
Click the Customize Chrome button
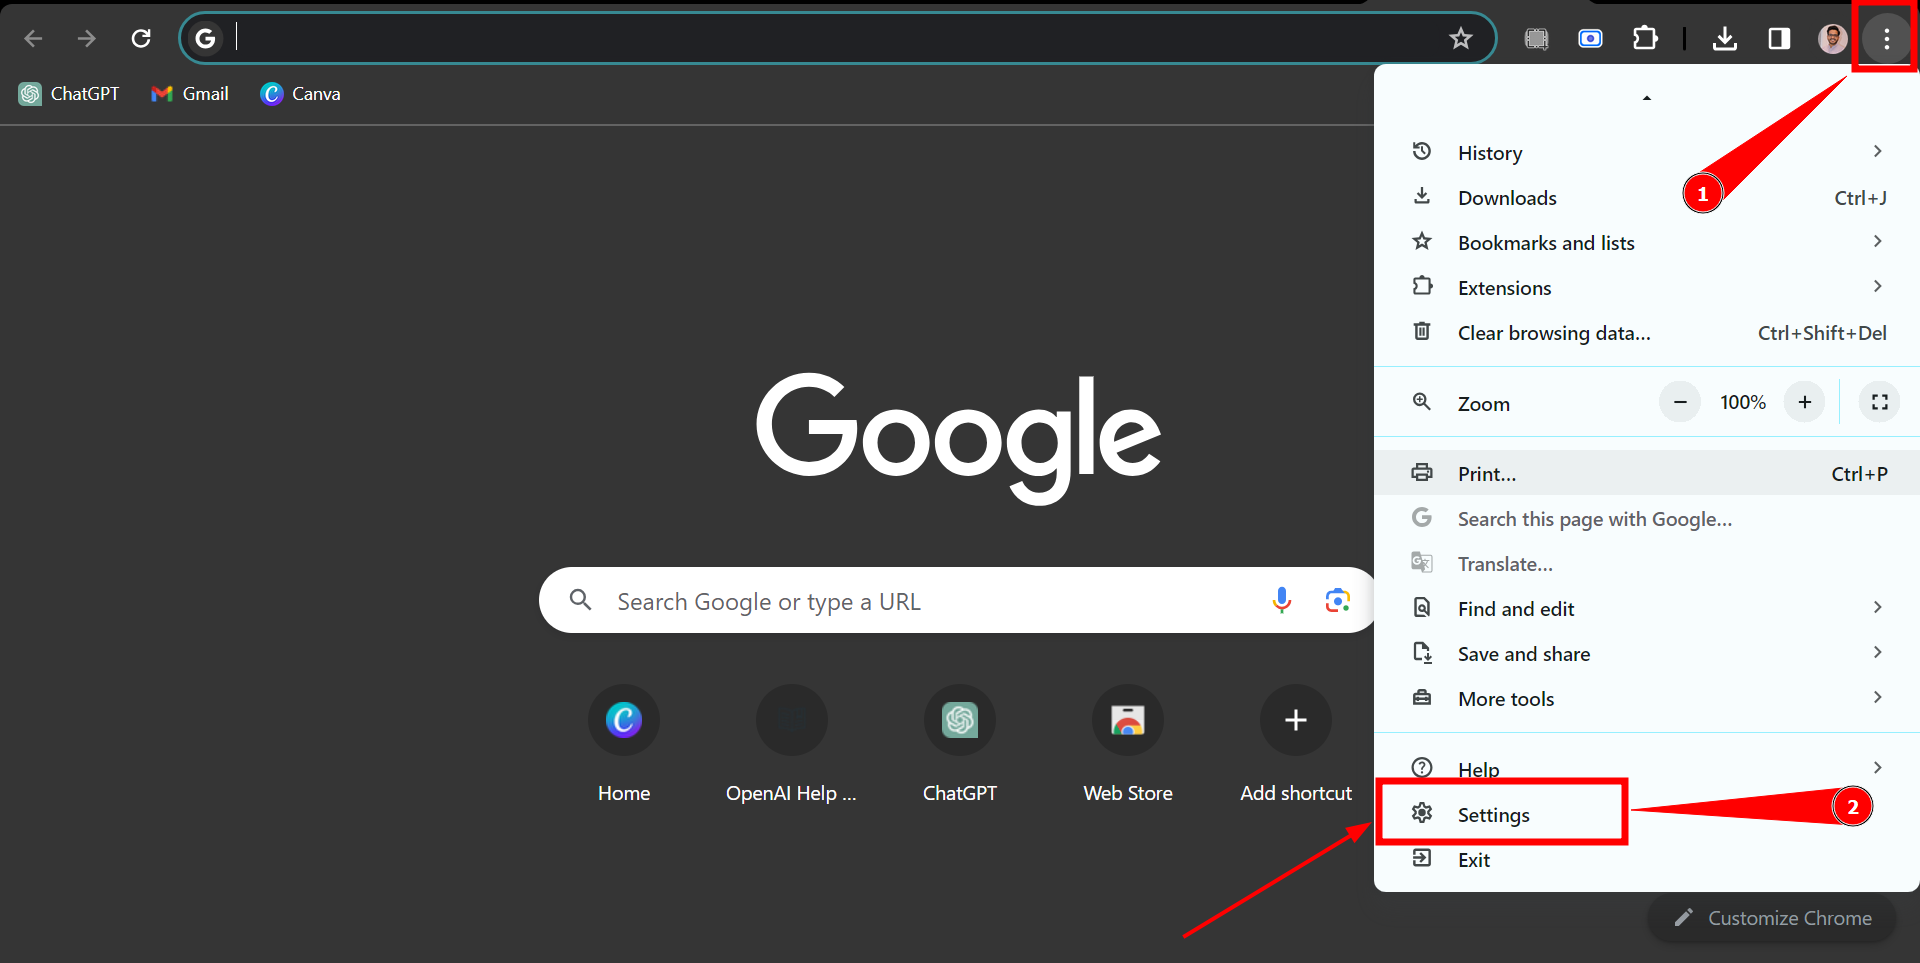click(1775, 918)
